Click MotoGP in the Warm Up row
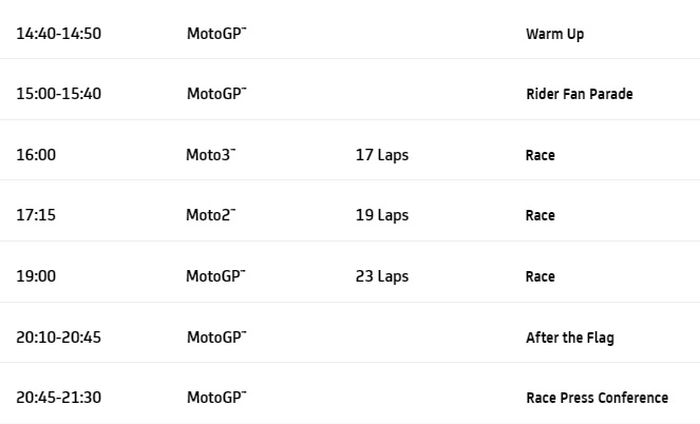700x424 pixels. [x=216, y=34]
